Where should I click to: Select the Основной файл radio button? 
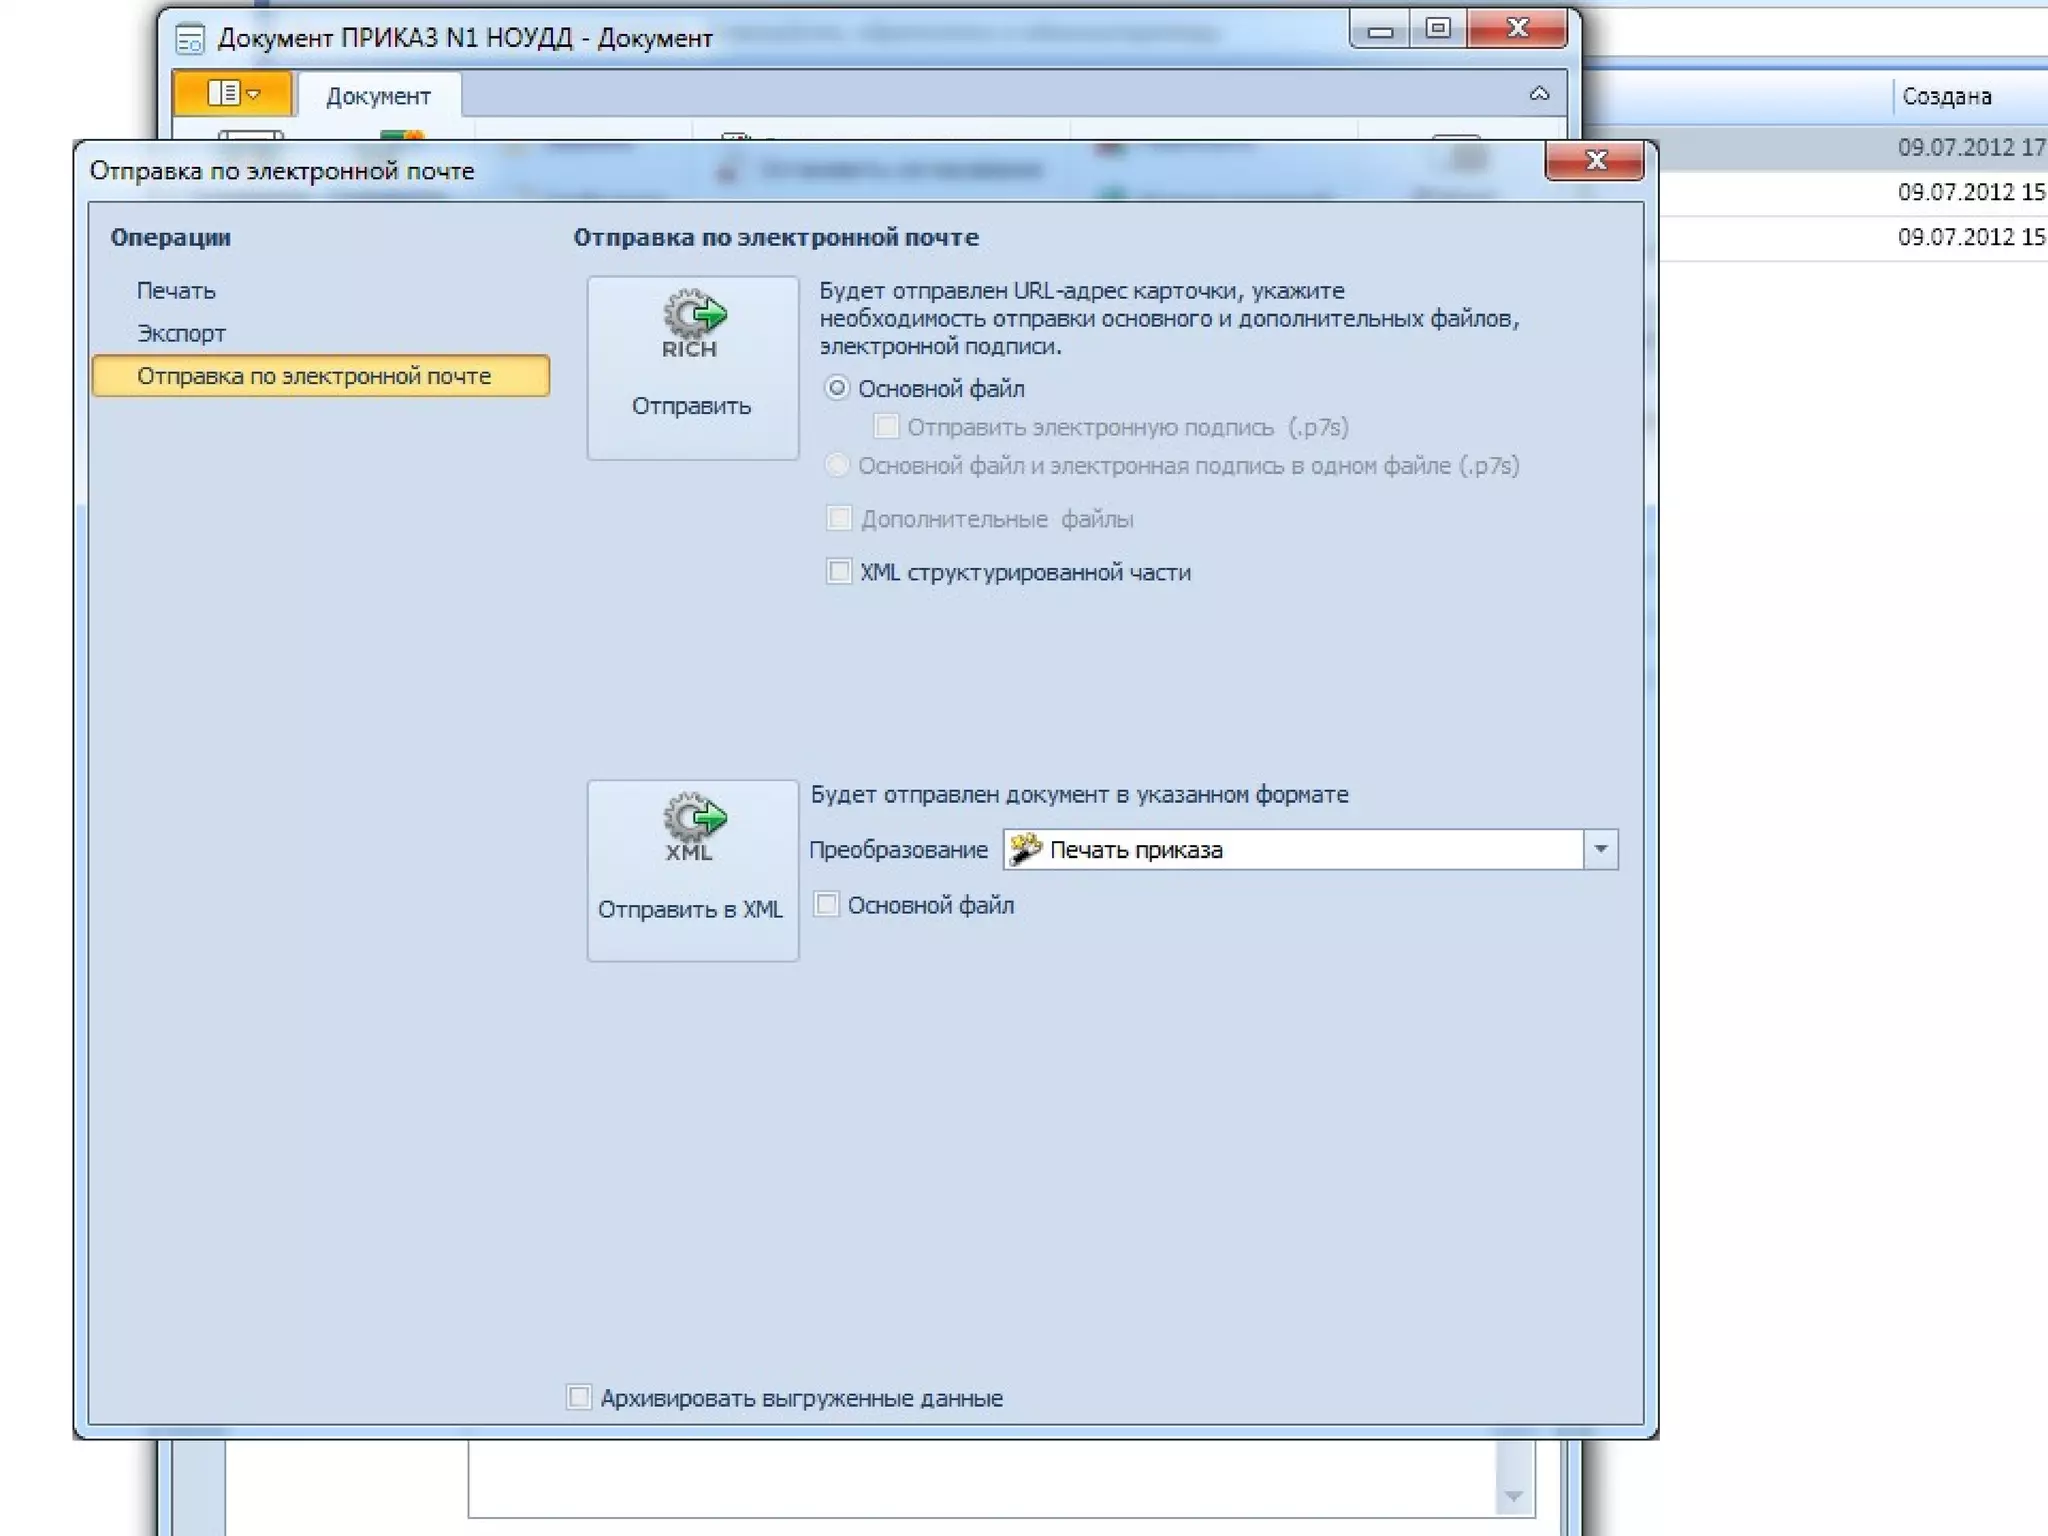[837, 388]
